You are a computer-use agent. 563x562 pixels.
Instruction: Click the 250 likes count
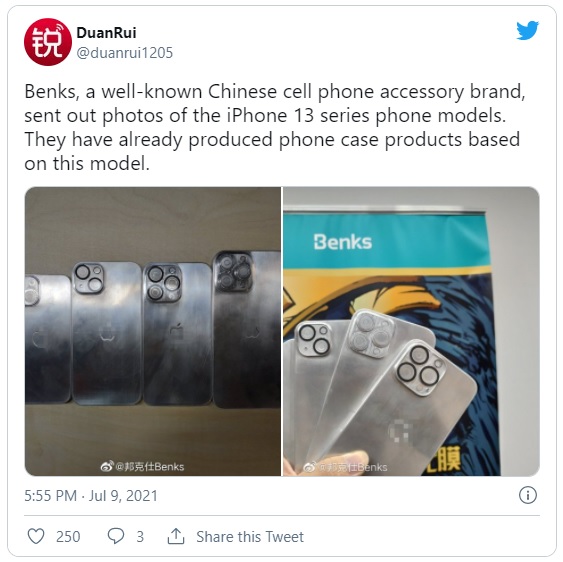tap(68, 537)
